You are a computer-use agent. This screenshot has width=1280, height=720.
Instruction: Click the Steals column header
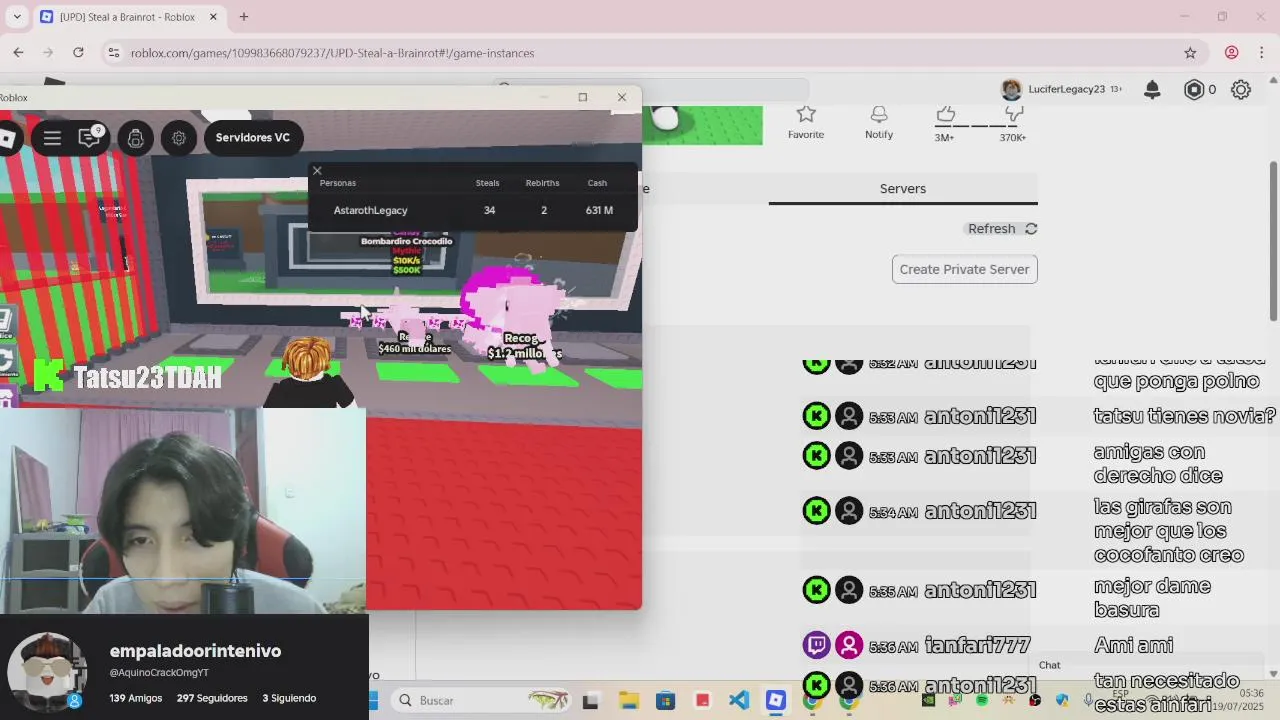487,183
